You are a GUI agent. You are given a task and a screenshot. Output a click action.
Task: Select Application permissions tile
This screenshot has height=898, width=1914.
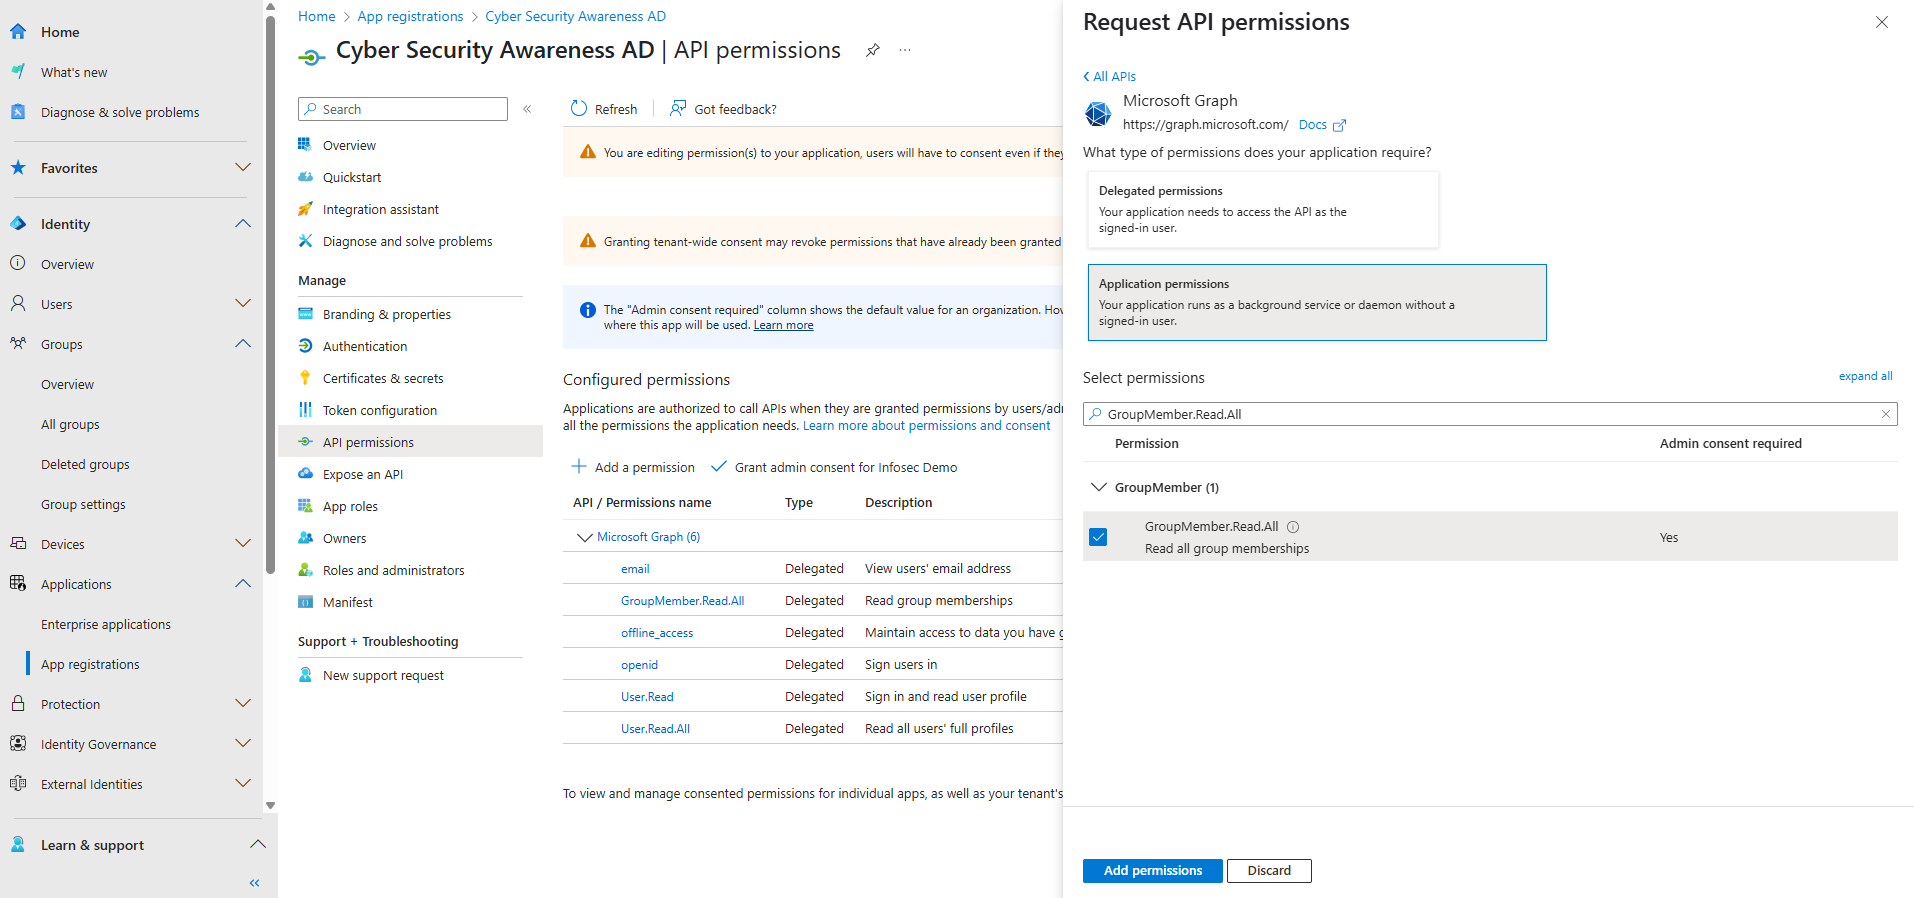pyautogui.click(x=1316, y=302)
